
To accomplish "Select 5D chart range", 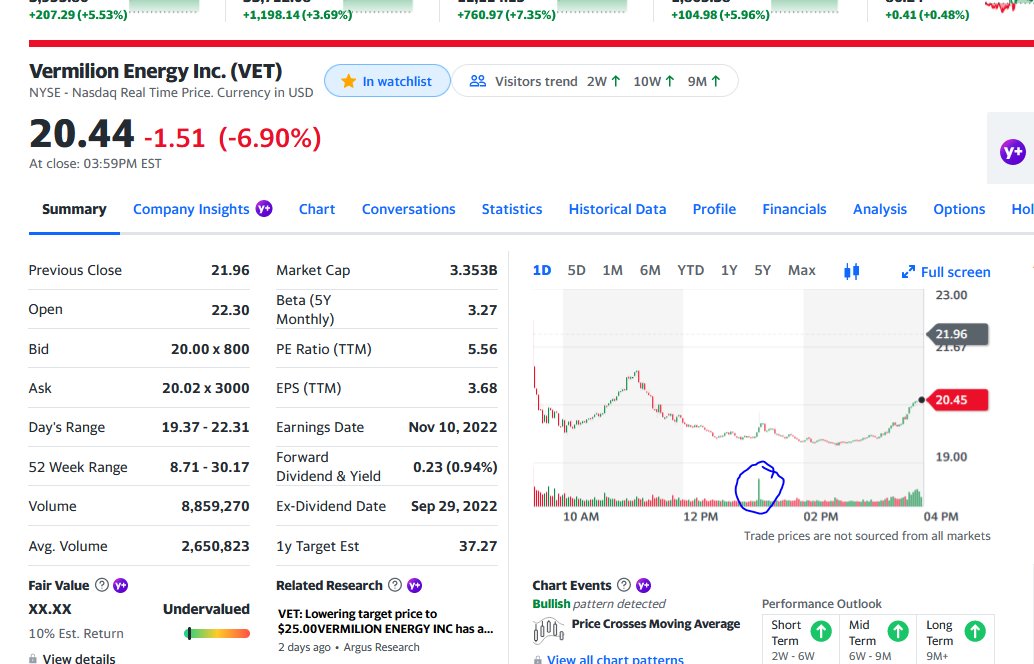I will point(576,270).
